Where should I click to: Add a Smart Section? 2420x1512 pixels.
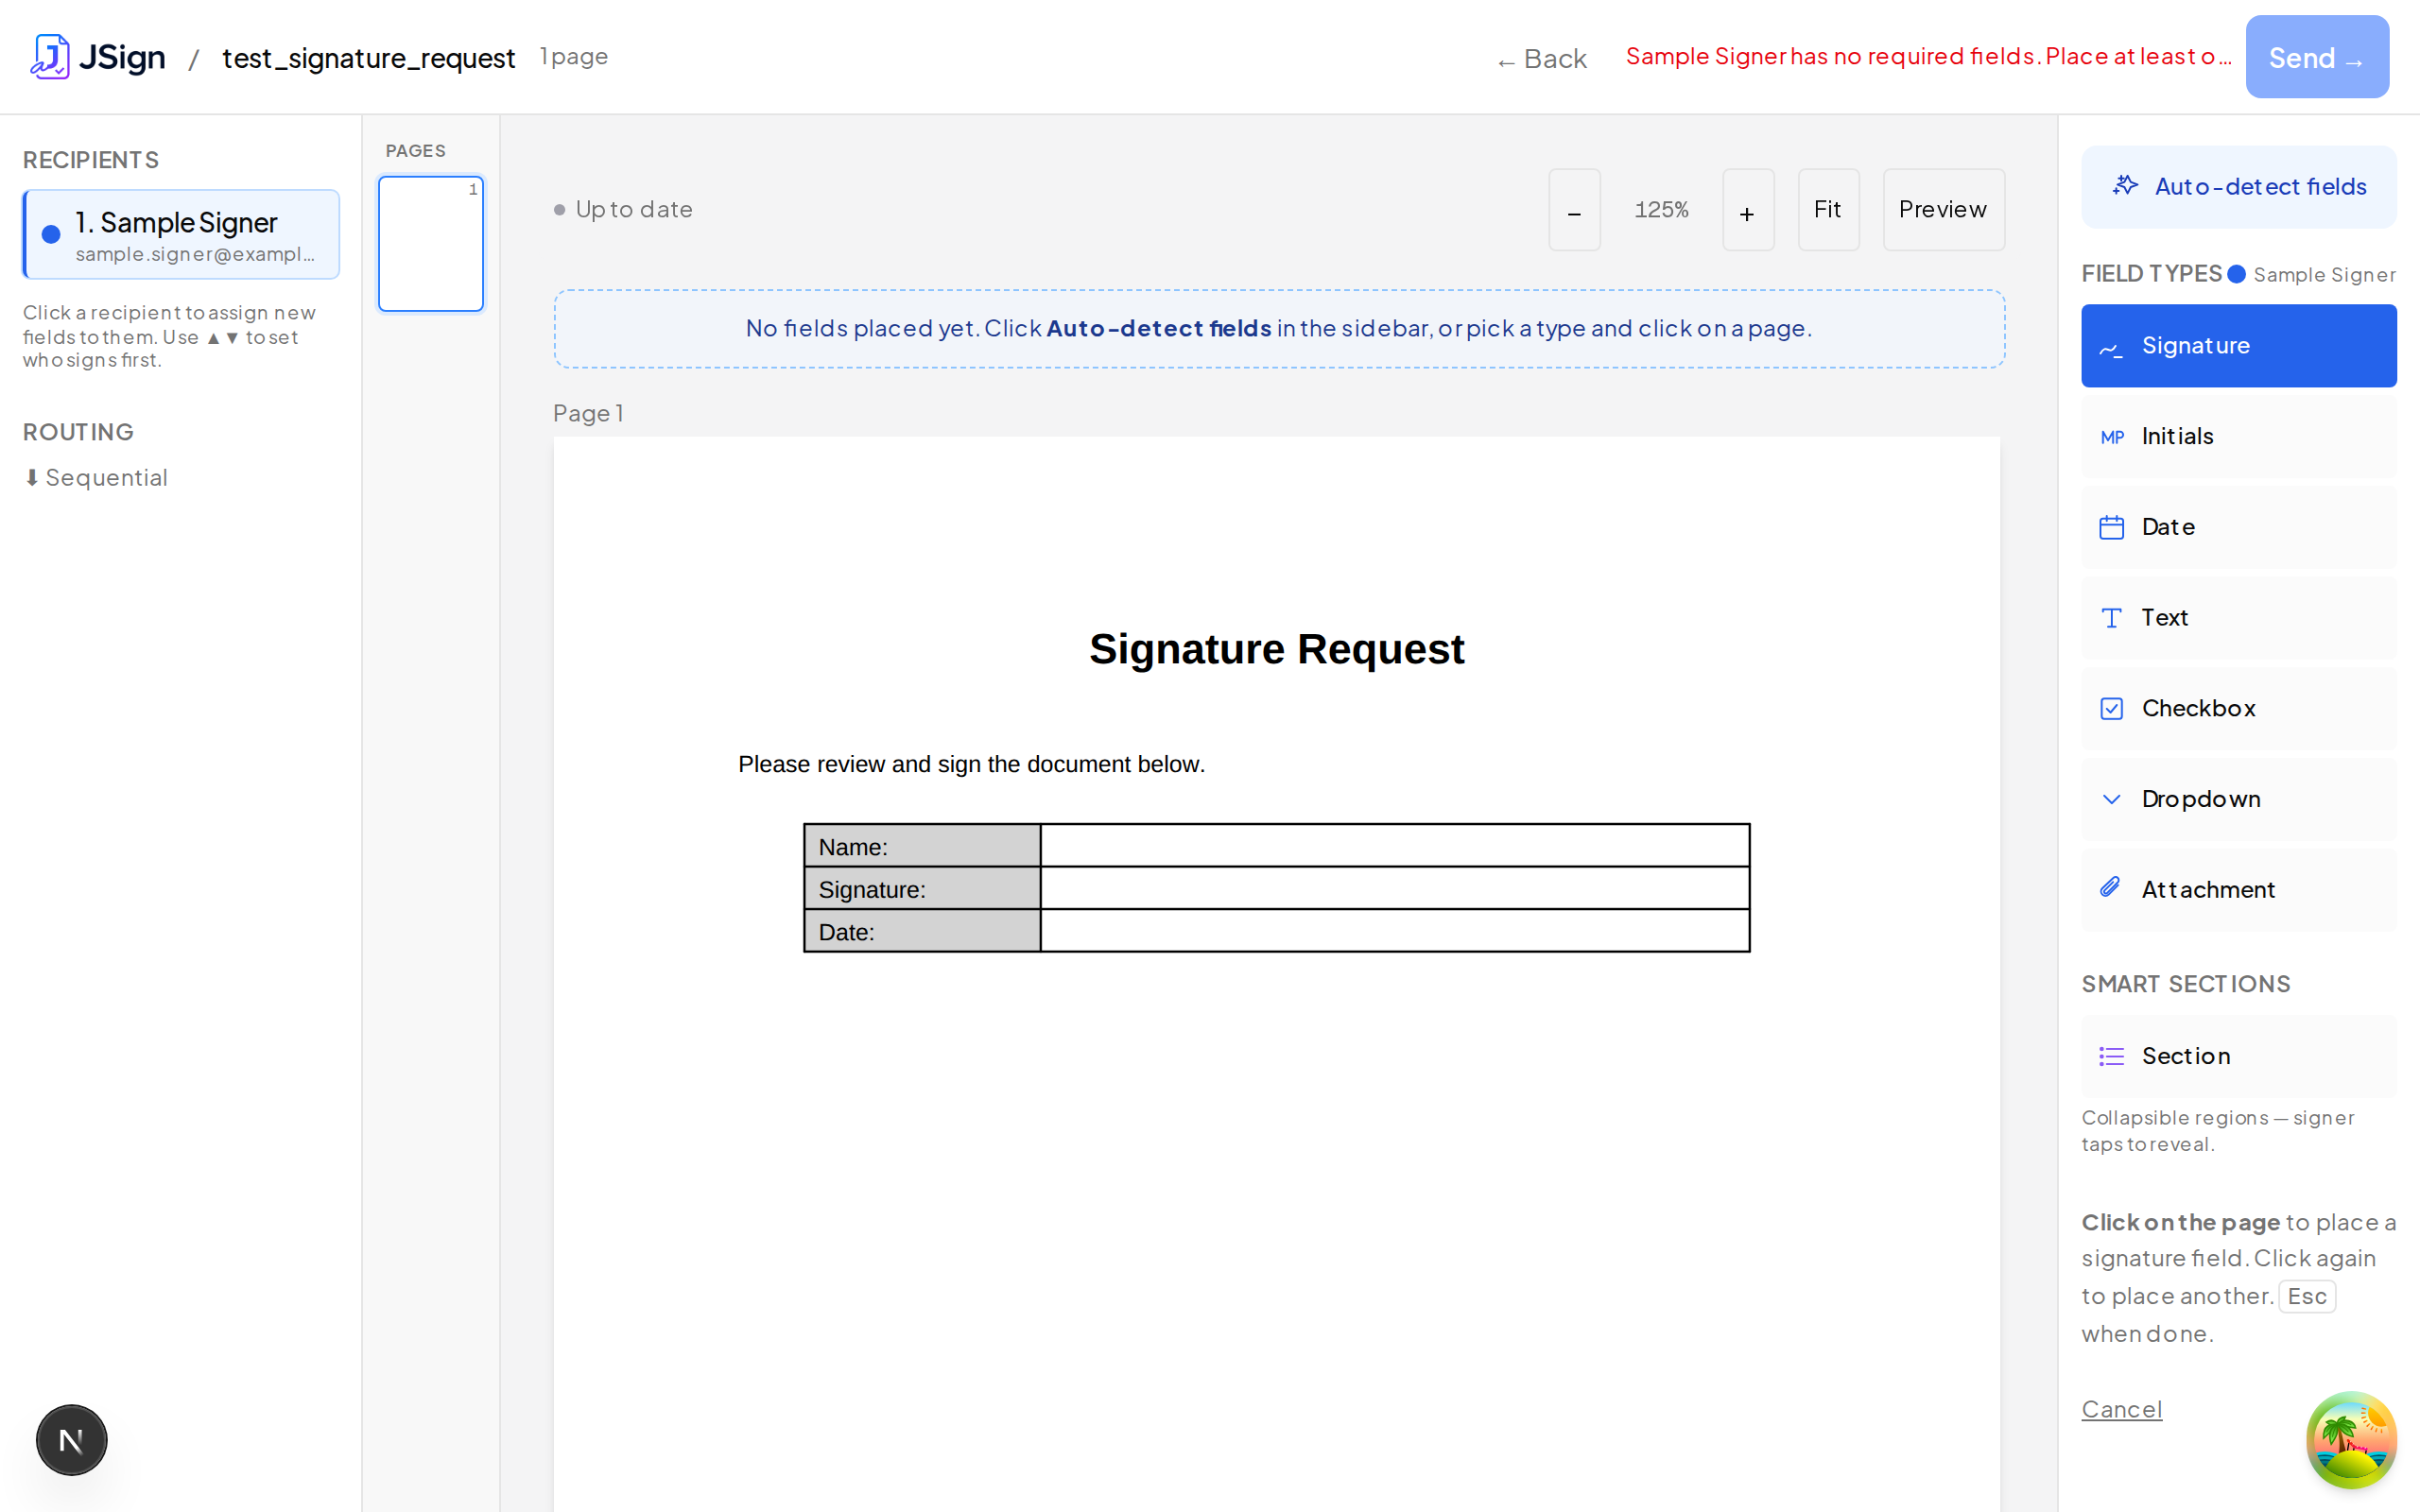pos(2238,1056)
